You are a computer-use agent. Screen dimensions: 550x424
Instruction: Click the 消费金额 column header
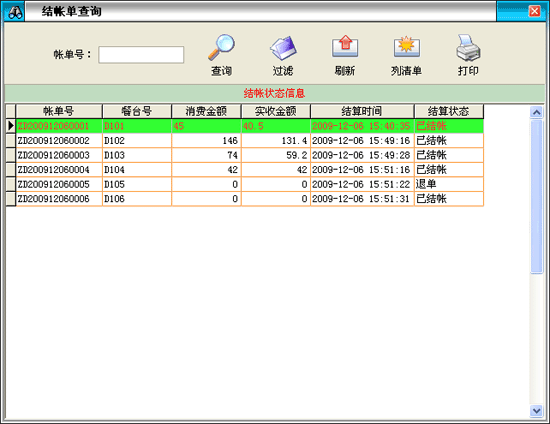(206, 112)
